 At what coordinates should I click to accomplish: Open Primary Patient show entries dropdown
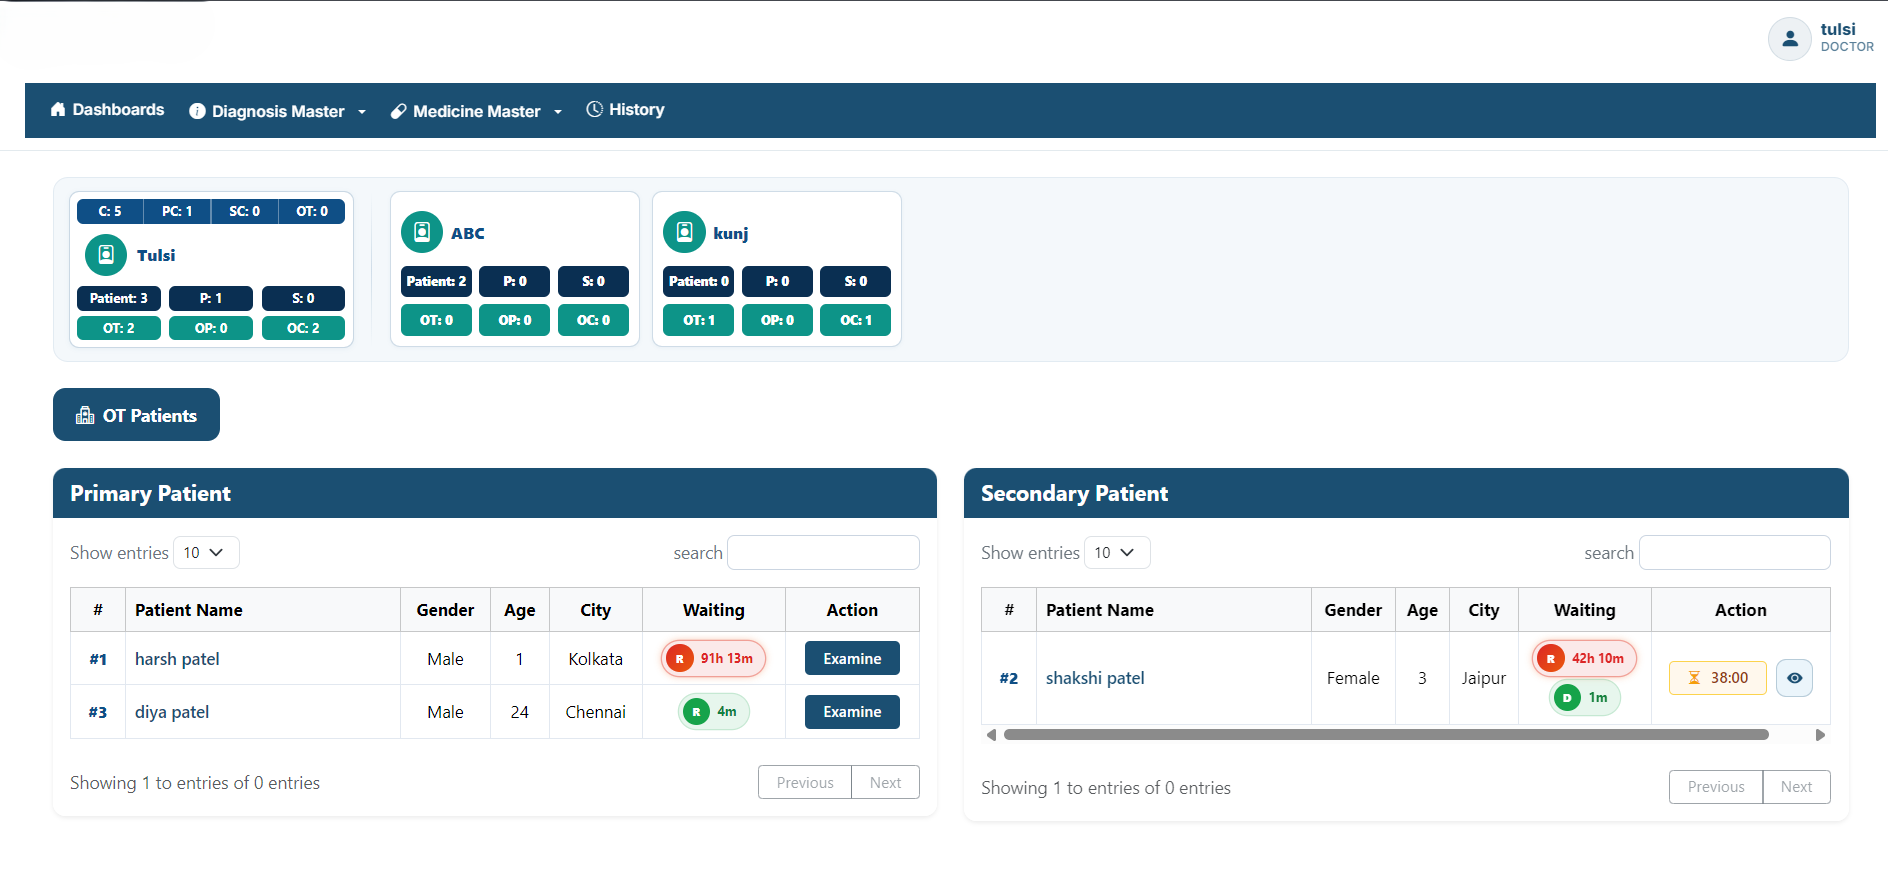pyautogui.click(x=206, y=553)
